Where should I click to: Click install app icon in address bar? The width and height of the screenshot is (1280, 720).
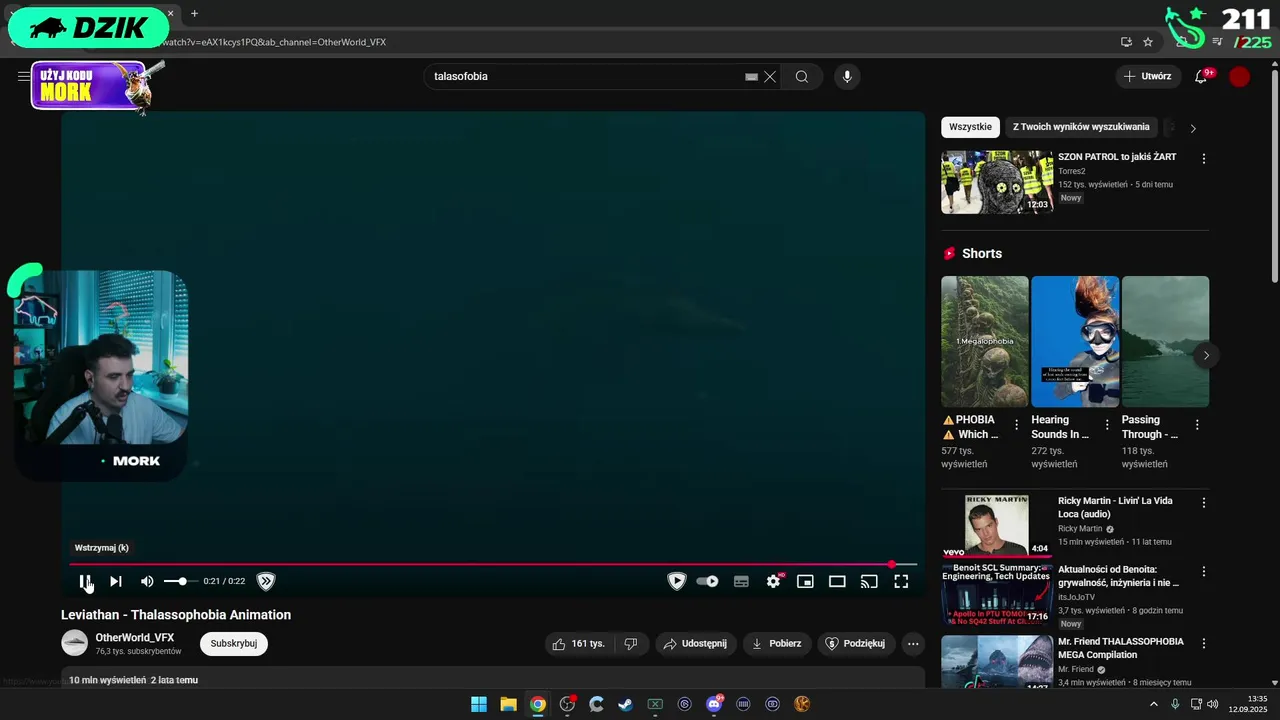coord(1126,42)
